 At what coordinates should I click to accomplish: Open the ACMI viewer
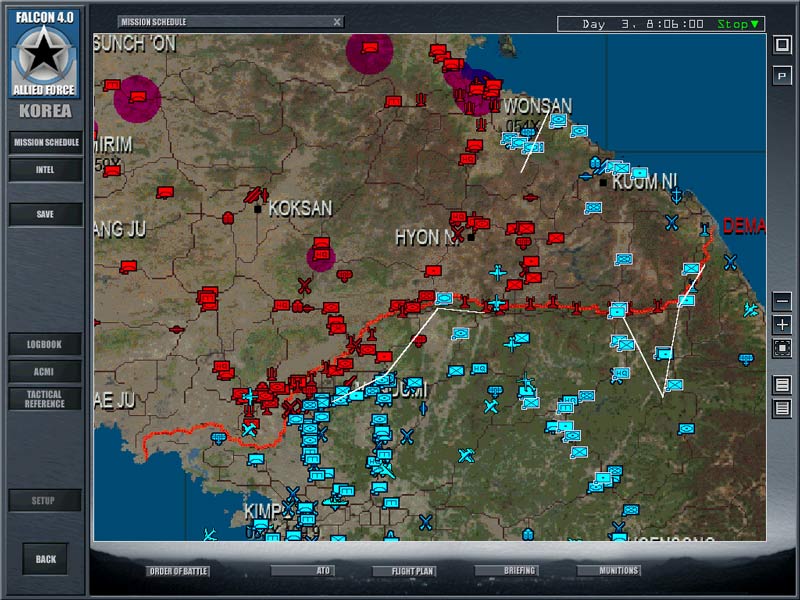[45, 371]
